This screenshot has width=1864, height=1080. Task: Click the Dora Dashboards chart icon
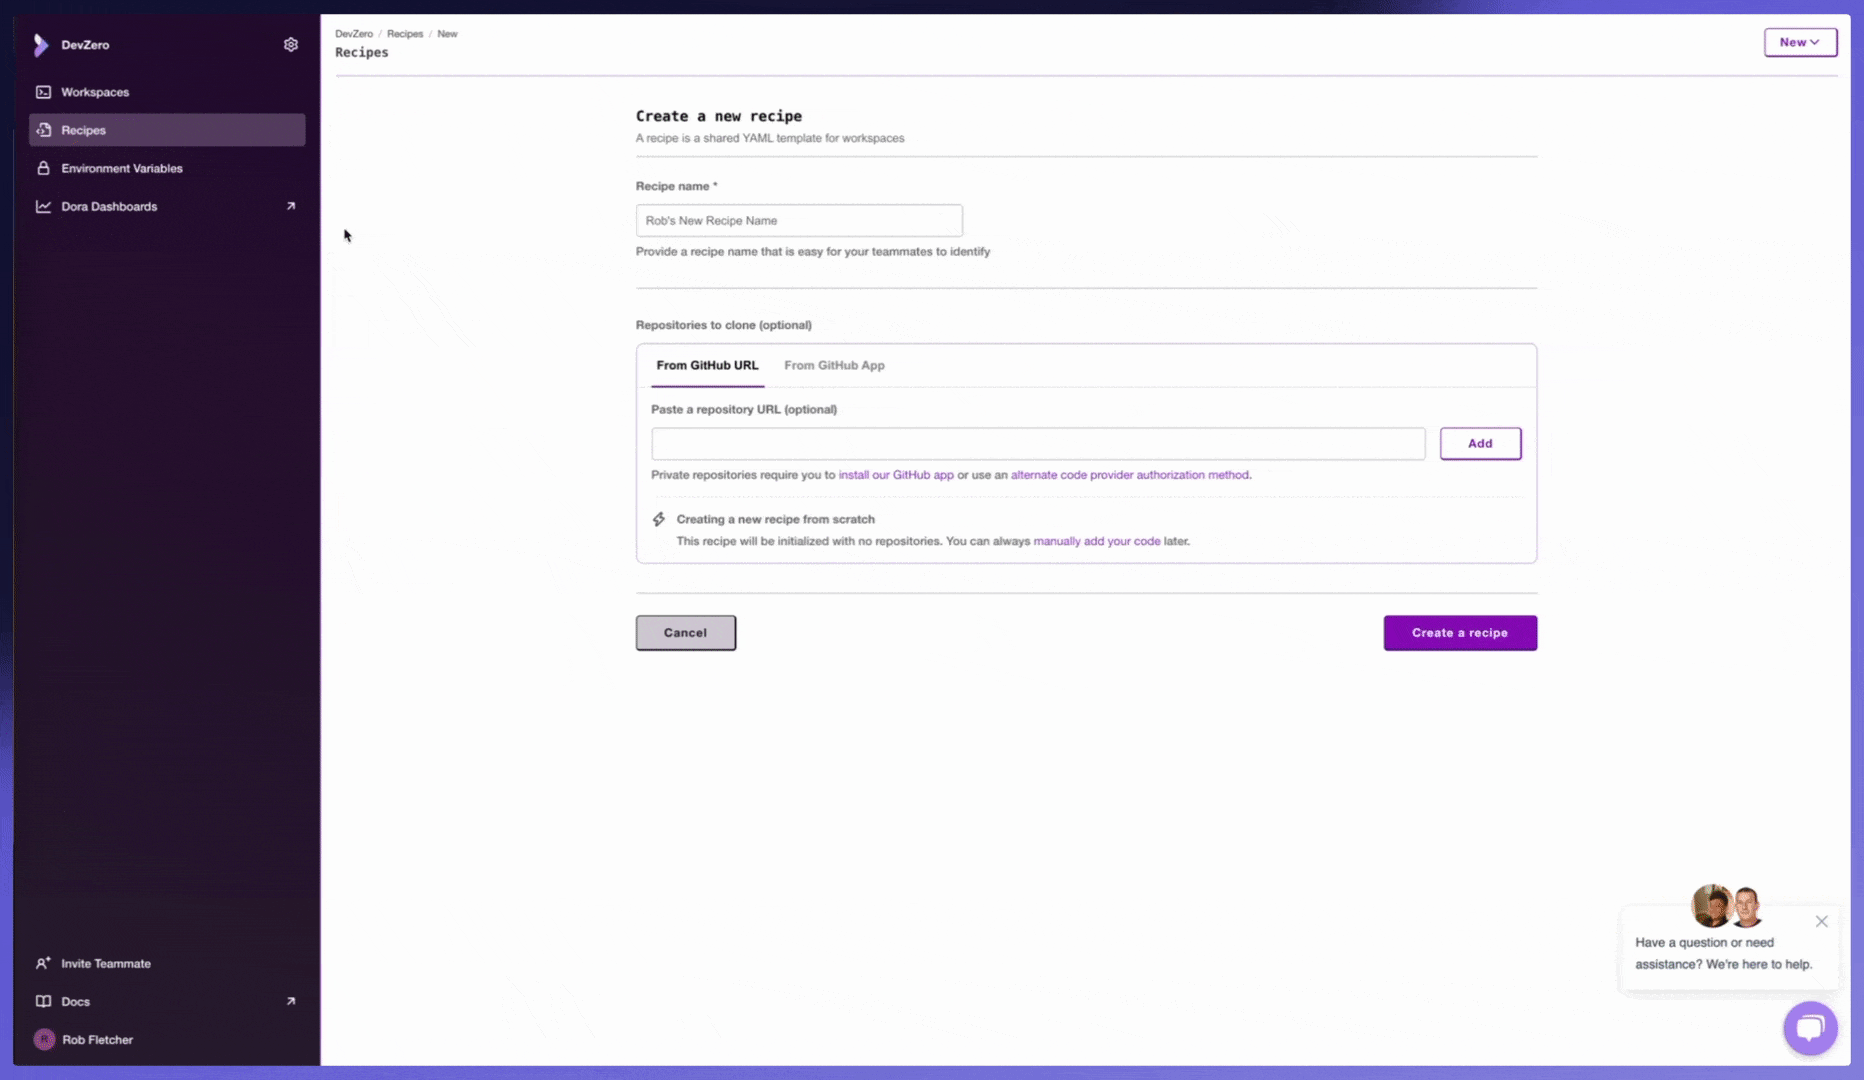pyautogui.click(x=43, y=206)
